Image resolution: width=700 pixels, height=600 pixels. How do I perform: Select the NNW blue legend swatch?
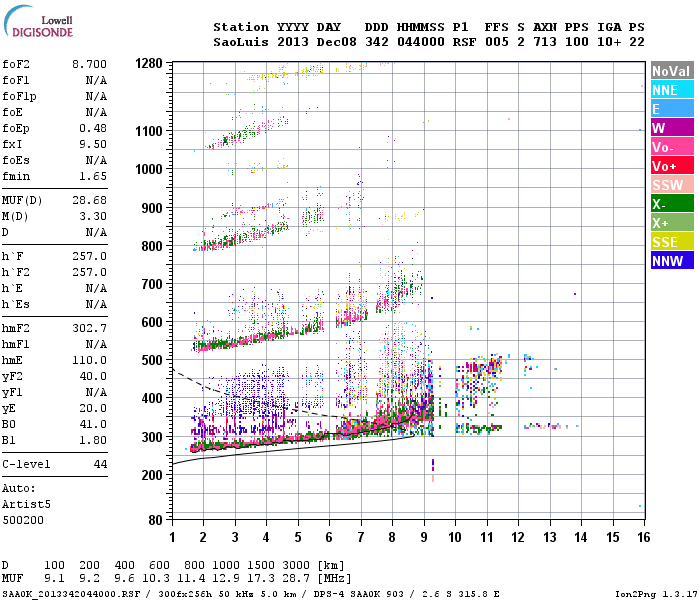tap(672, 261)
